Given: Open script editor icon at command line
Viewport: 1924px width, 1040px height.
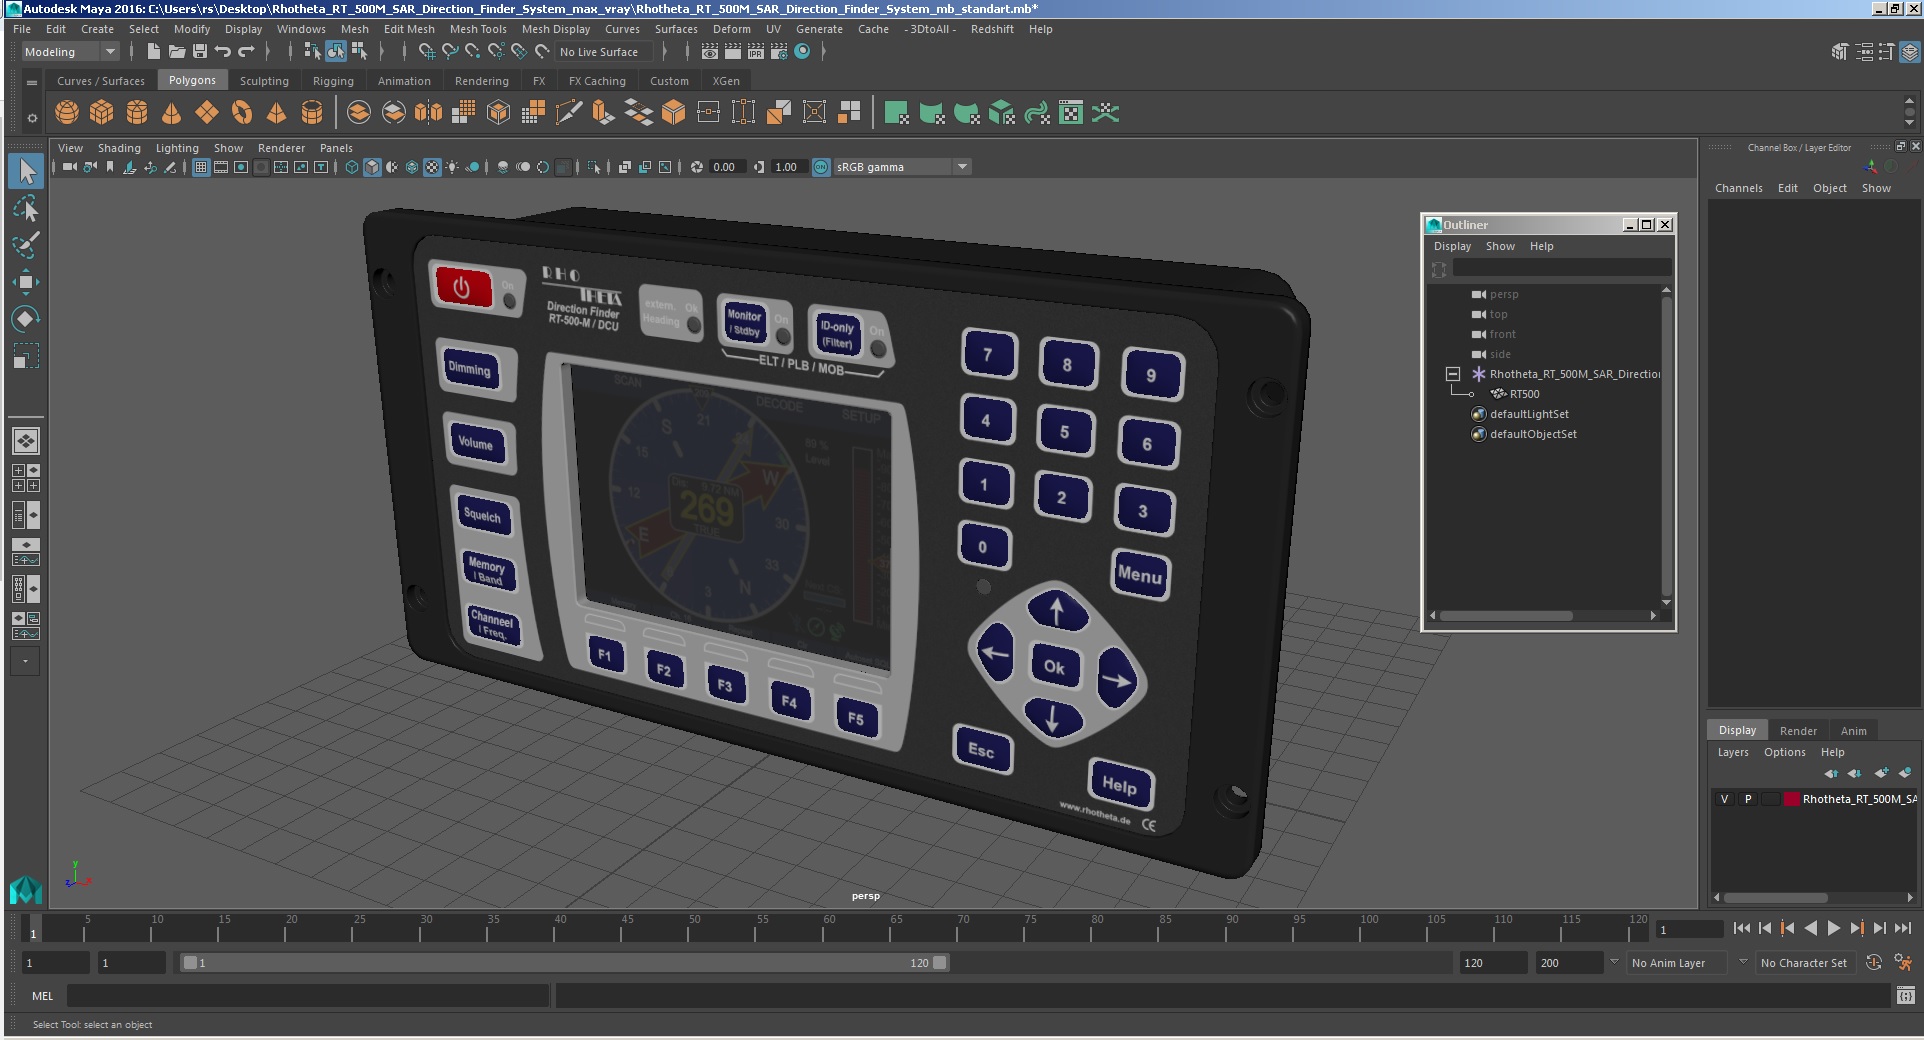Looking at the screenshot, I should 1905,995.
